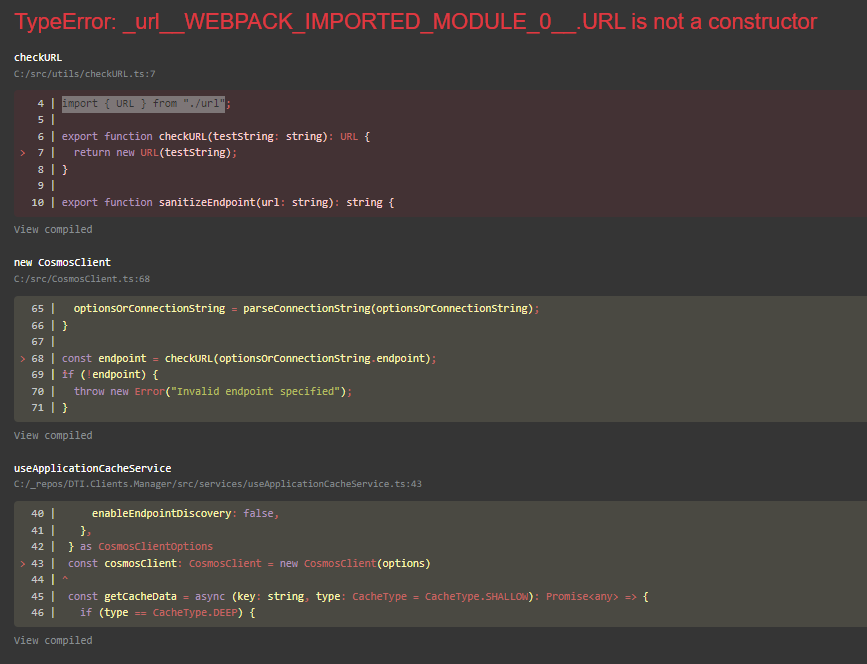Click the first View compiled link
Image resolution: width=867 pixels, height=664 pixels.
52,229
